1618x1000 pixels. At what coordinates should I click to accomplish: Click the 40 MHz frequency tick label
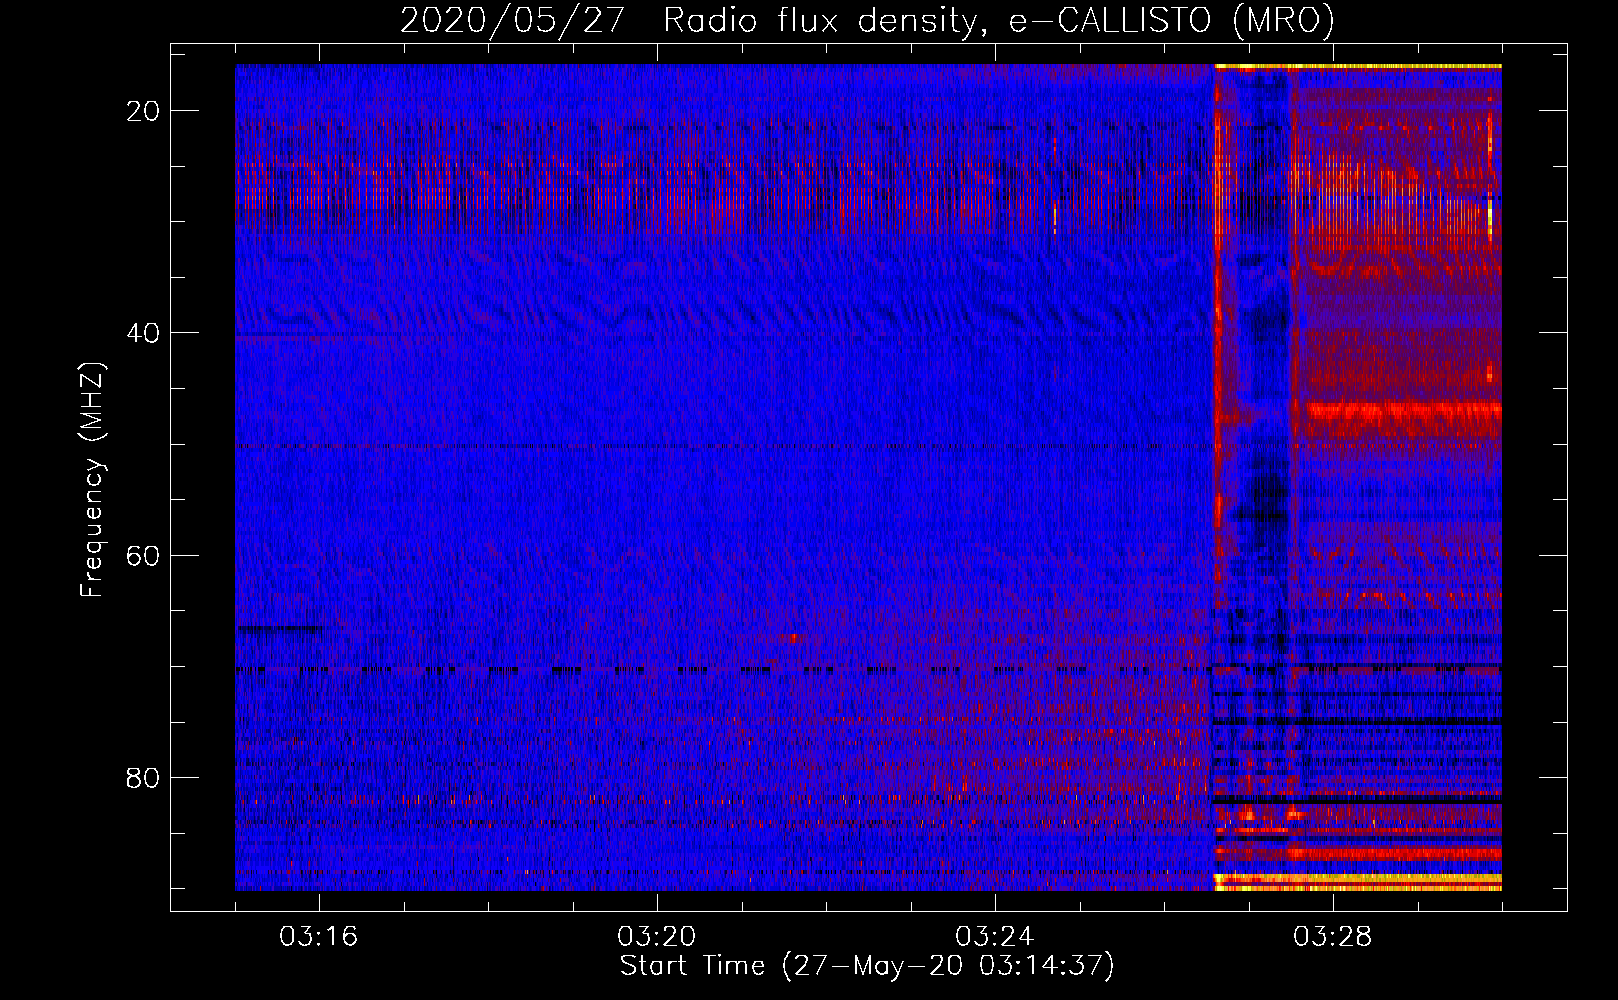(143, 333)
